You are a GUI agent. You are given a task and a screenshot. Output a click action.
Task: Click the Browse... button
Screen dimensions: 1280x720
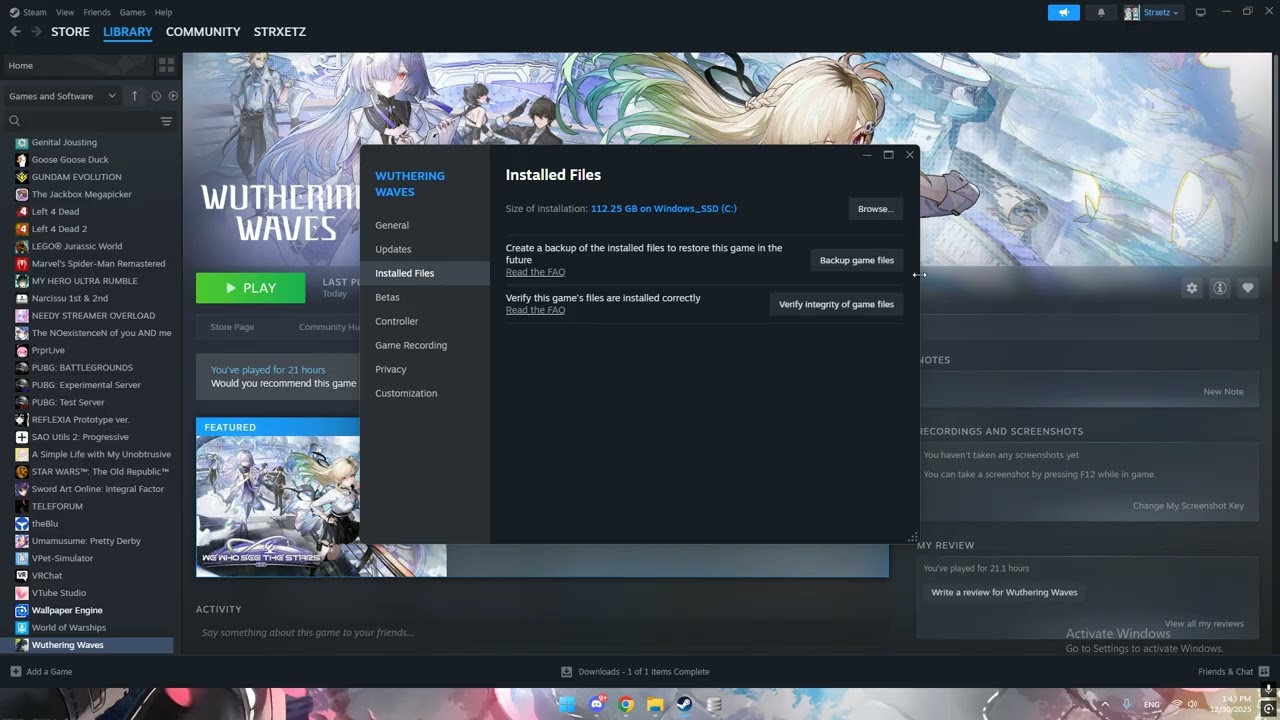[x=875, y=209]
